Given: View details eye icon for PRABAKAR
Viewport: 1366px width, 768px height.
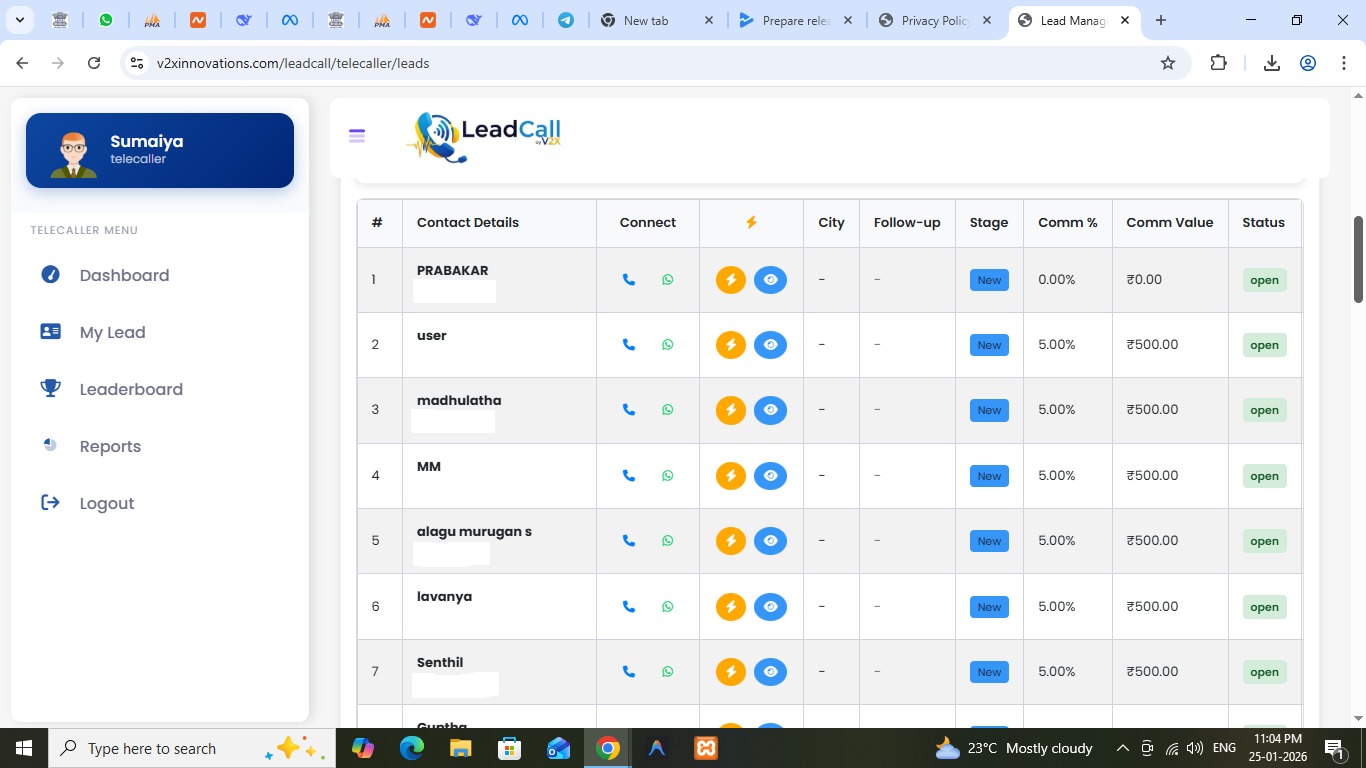Looking at the screenshot, I should pos(770,280).
